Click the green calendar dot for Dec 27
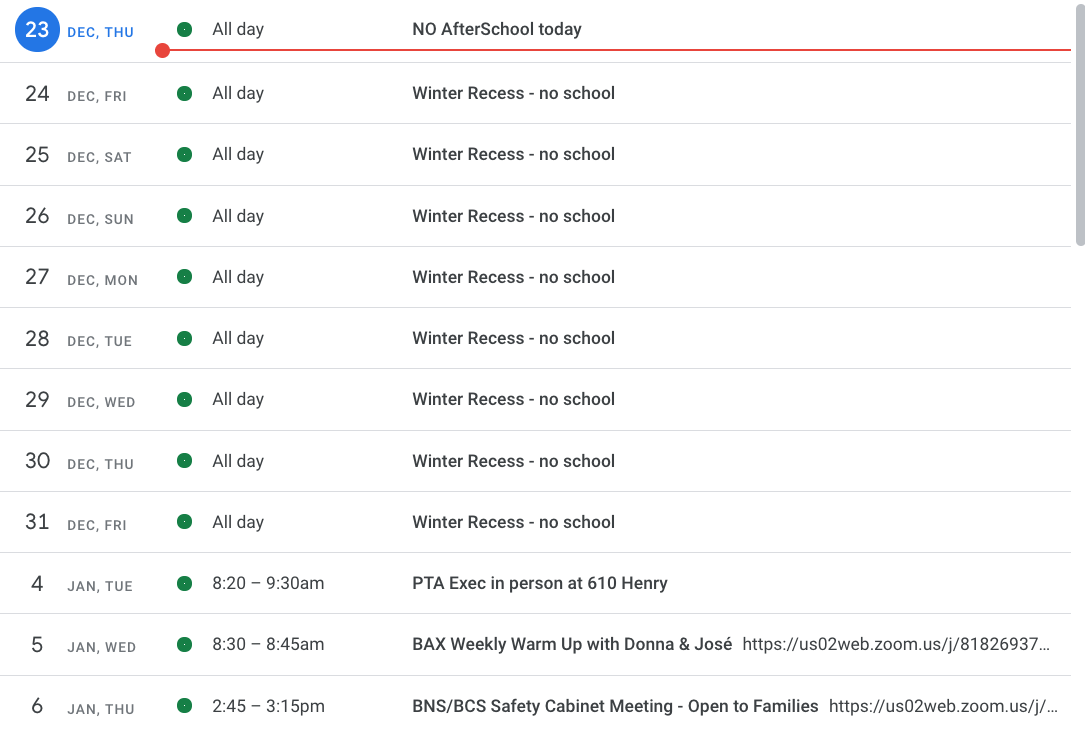The height and width of the screenshot is (729, 1085). [184, 277]
